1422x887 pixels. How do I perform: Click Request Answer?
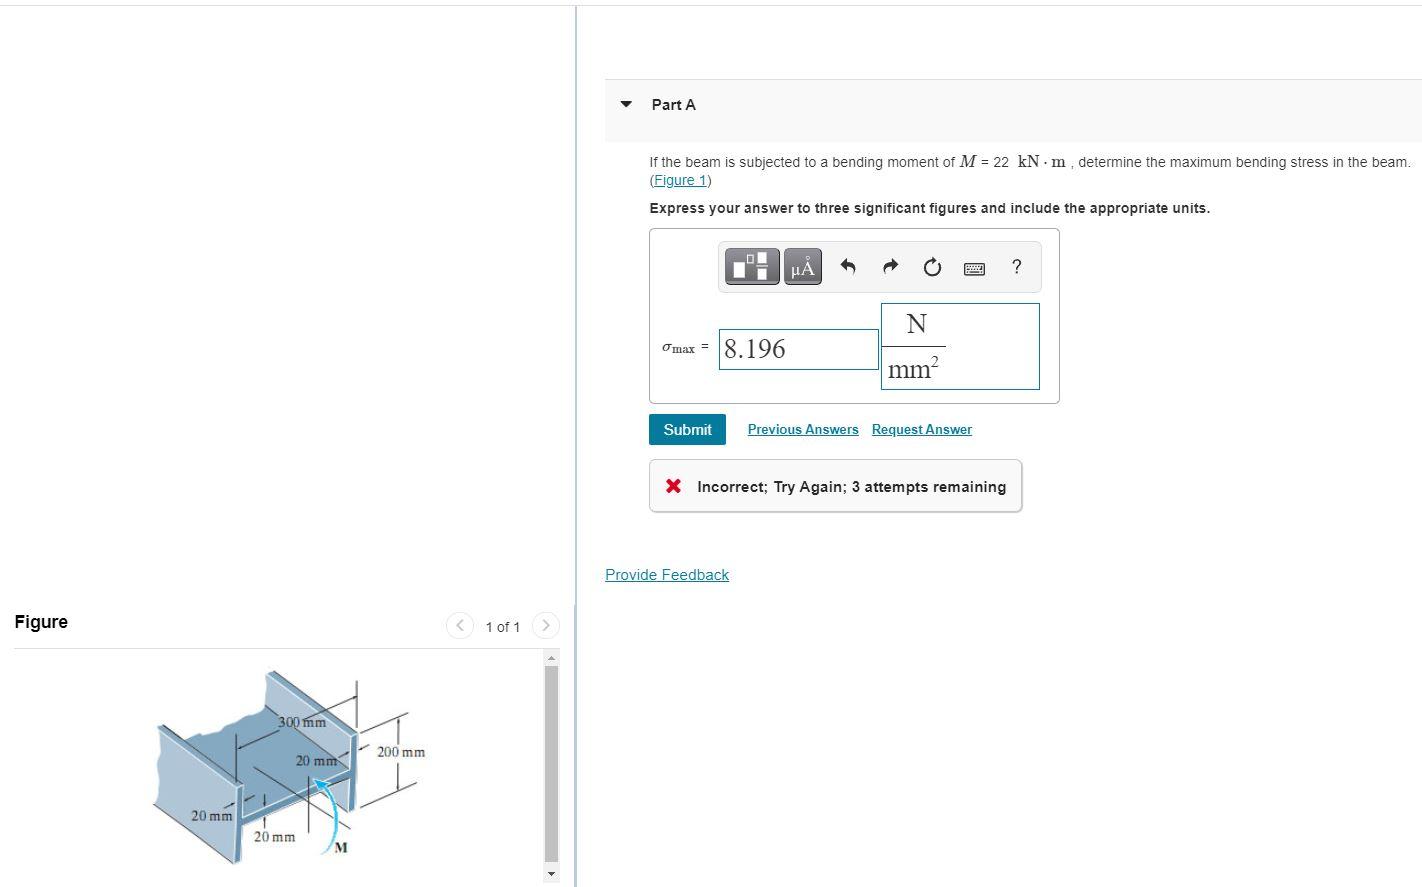tap(921, 429)
